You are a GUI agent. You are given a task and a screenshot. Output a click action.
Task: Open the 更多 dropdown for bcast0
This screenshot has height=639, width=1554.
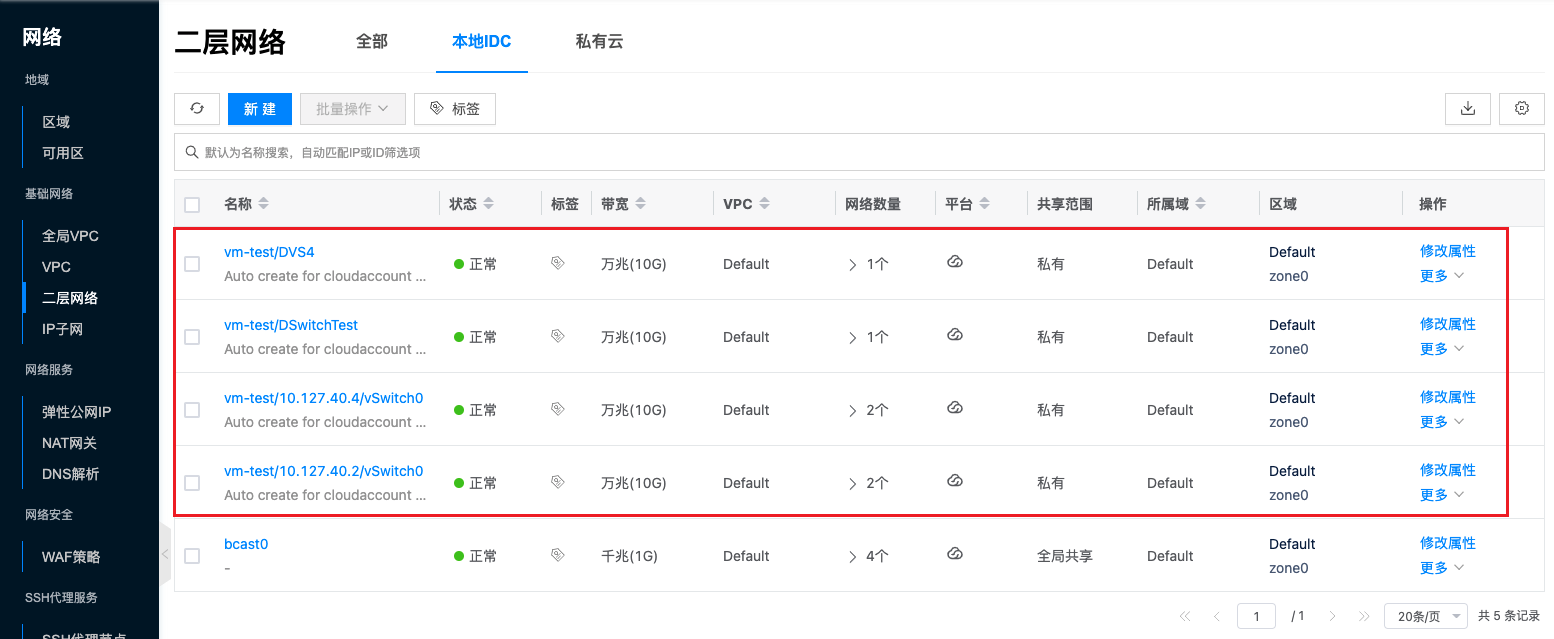click(1441, 568)
